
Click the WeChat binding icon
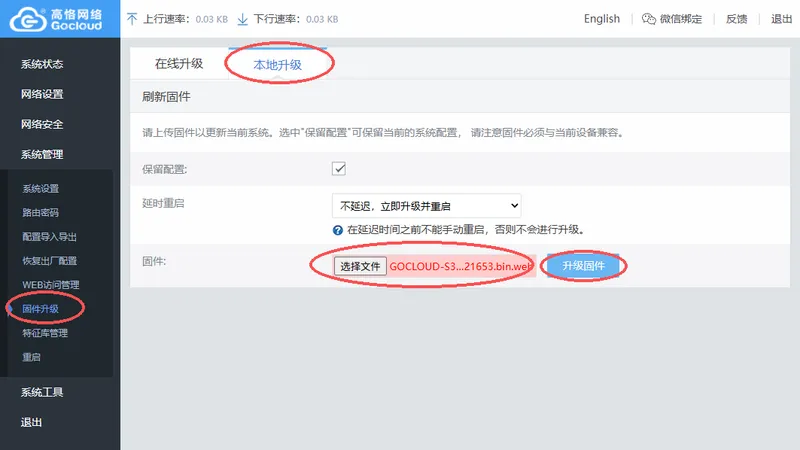click(648, 19)
